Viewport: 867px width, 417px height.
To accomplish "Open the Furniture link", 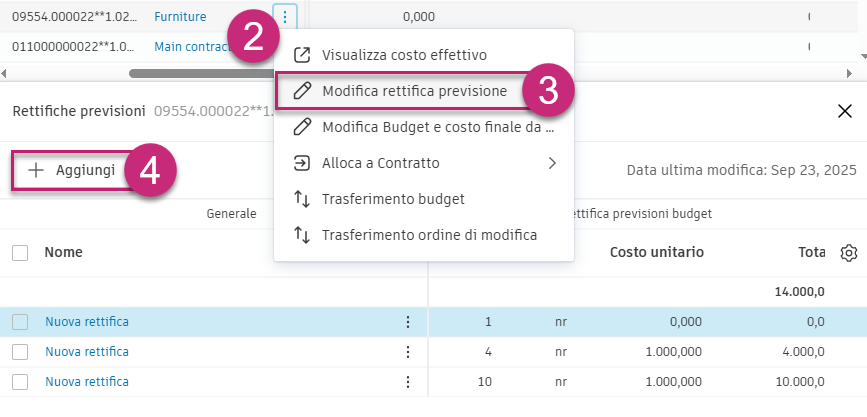I will 180,17.
